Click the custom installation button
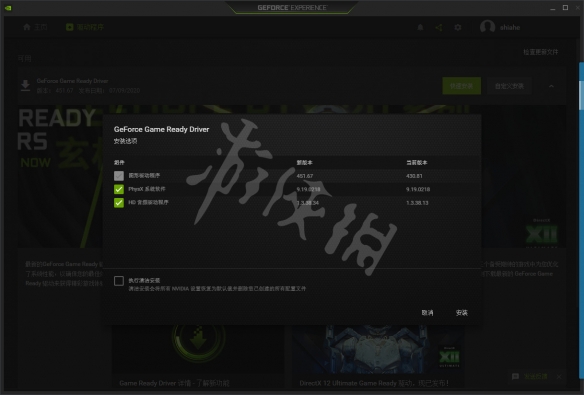The image size is (584, 395). (509, 86)
